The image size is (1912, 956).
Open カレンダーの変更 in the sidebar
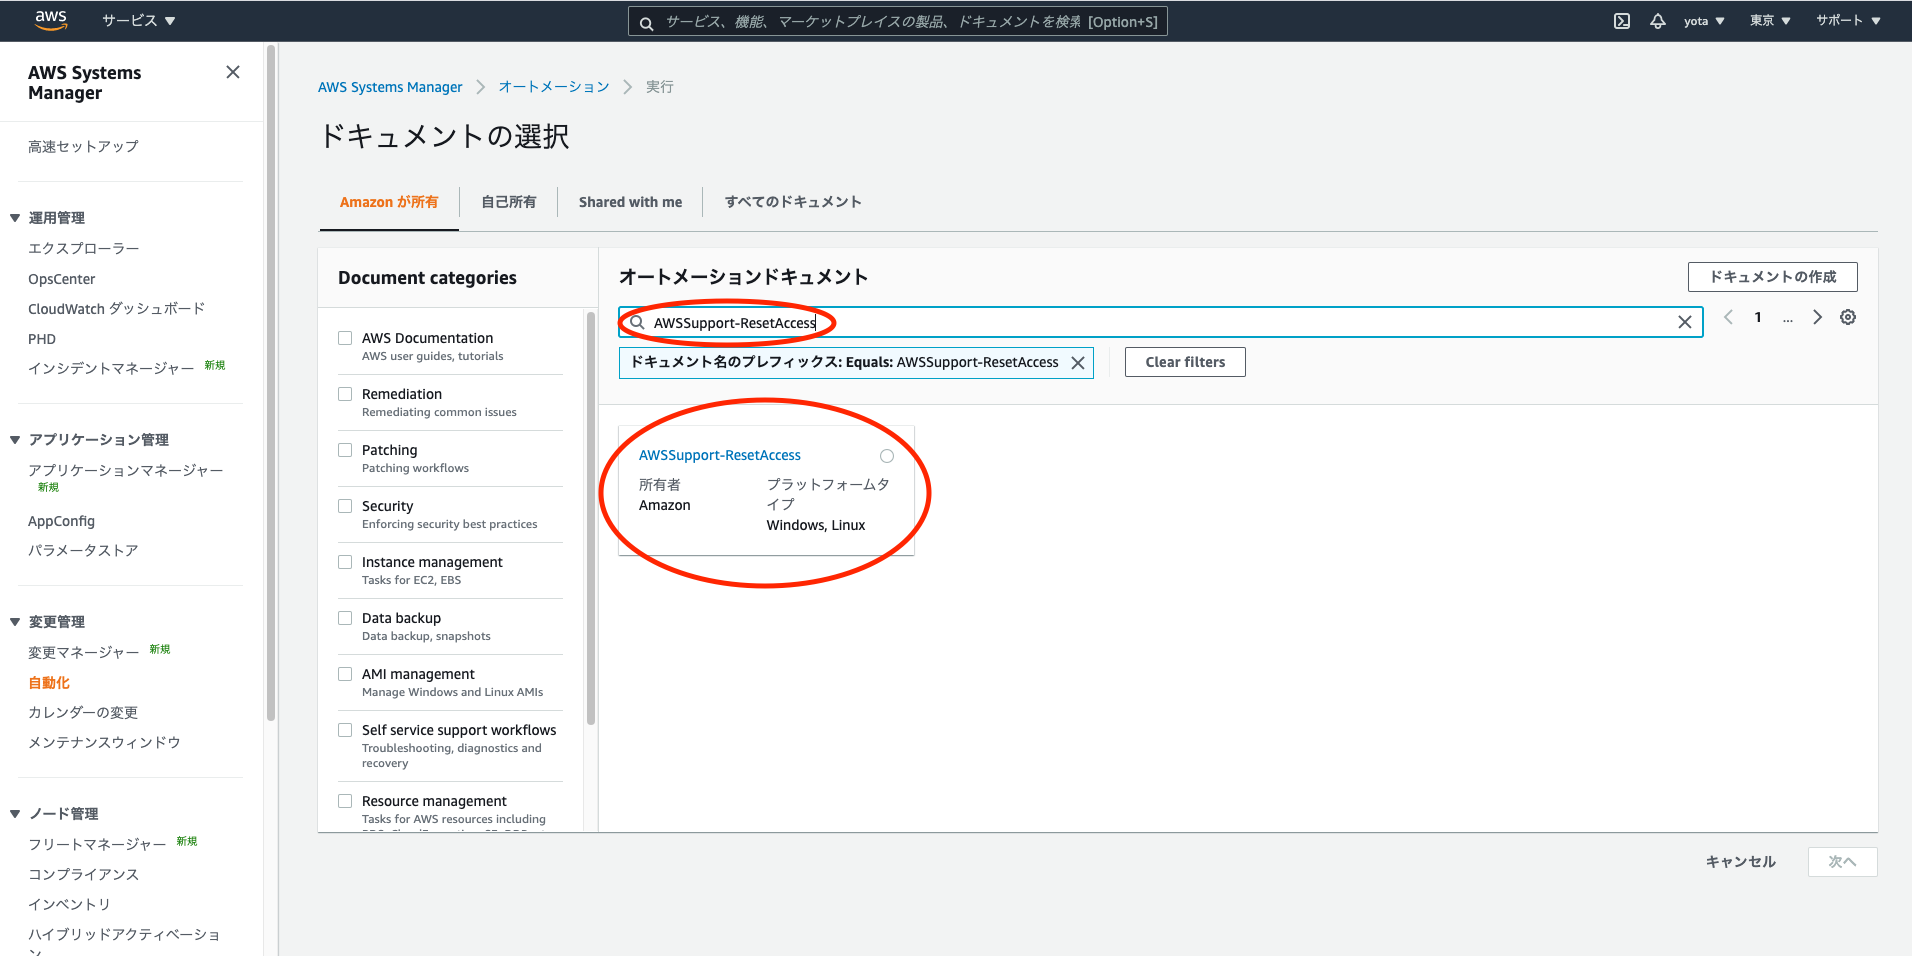point(83,713)
